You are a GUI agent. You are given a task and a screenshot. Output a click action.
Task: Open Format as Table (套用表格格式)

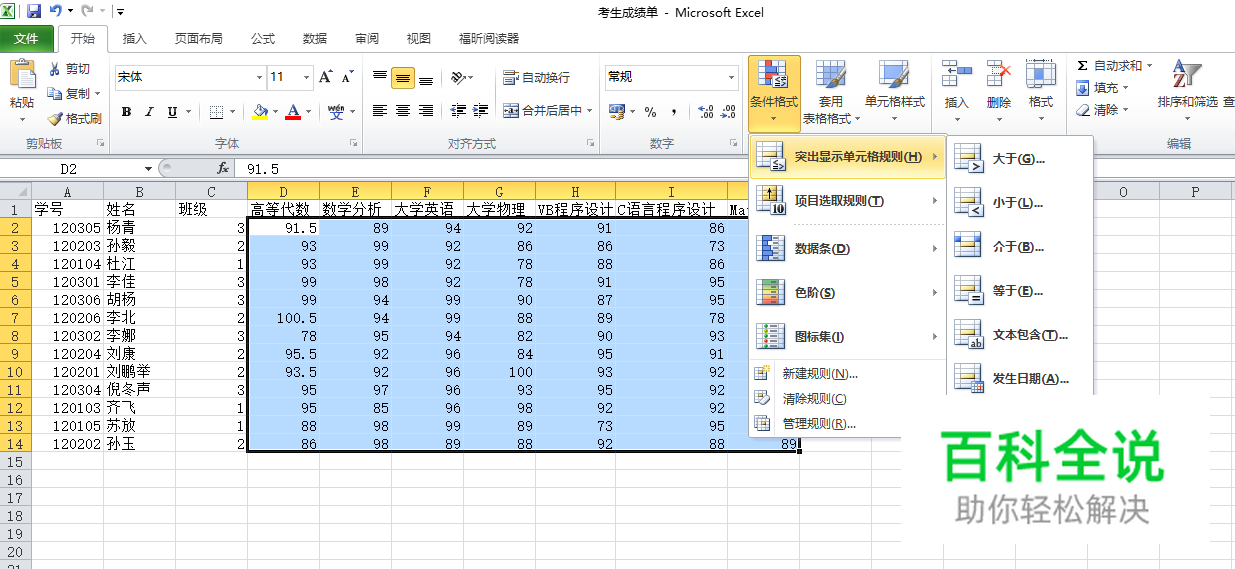(830, 93)
